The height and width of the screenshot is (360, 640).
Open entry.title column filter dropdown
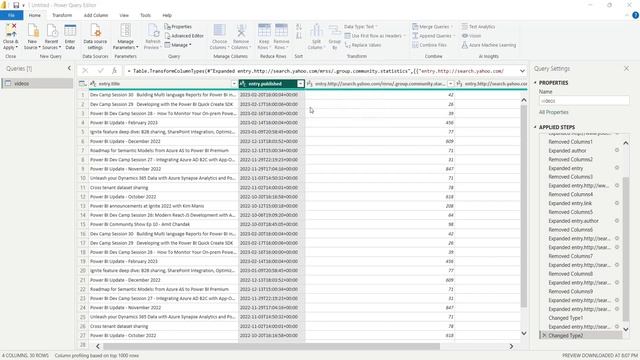234,84
